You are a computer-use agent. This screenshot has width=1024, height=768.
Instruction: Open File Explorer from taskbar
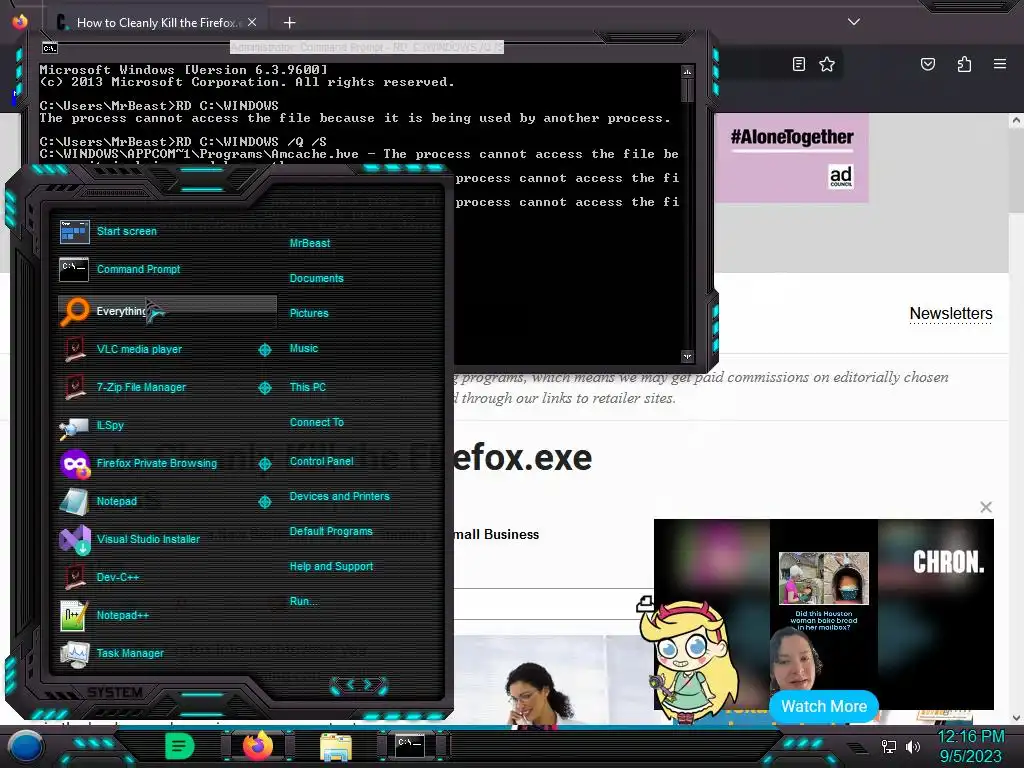(x=336, y=747)
